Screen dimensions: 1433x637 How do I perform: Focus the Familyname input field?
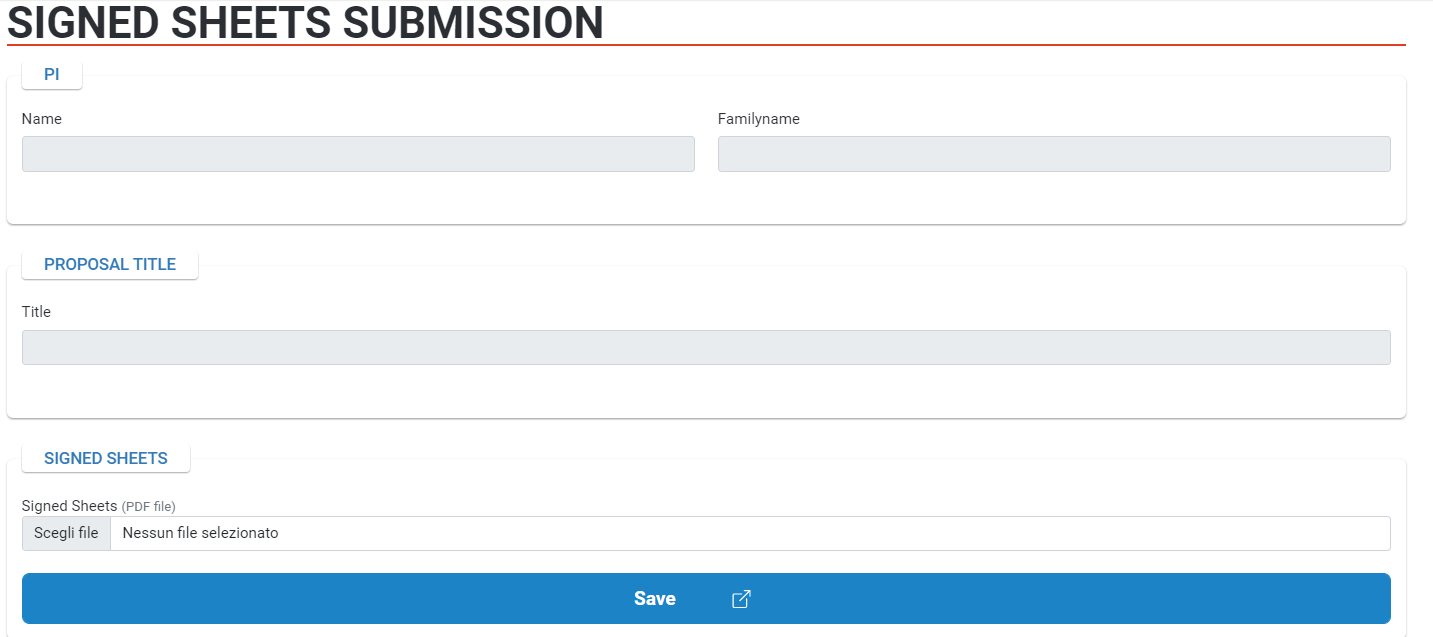coord(1054,154)
